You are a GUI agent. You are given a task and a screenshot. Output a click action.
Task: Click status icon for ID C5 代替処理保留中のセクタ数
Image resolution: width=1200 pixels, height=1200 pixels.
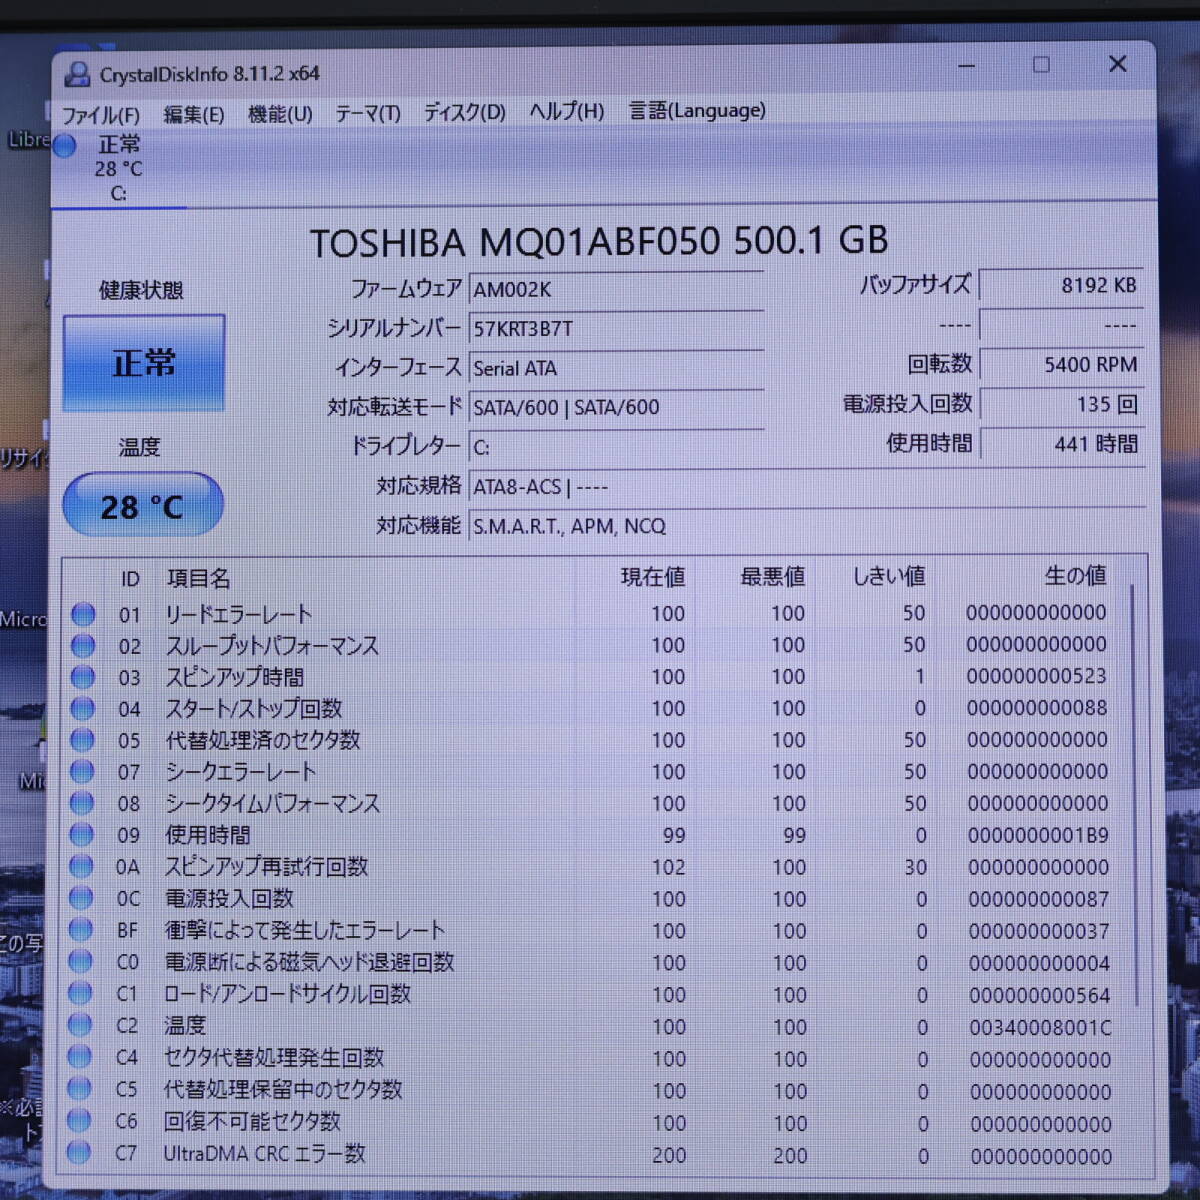pyautogui.click(x=79, y=1089)
